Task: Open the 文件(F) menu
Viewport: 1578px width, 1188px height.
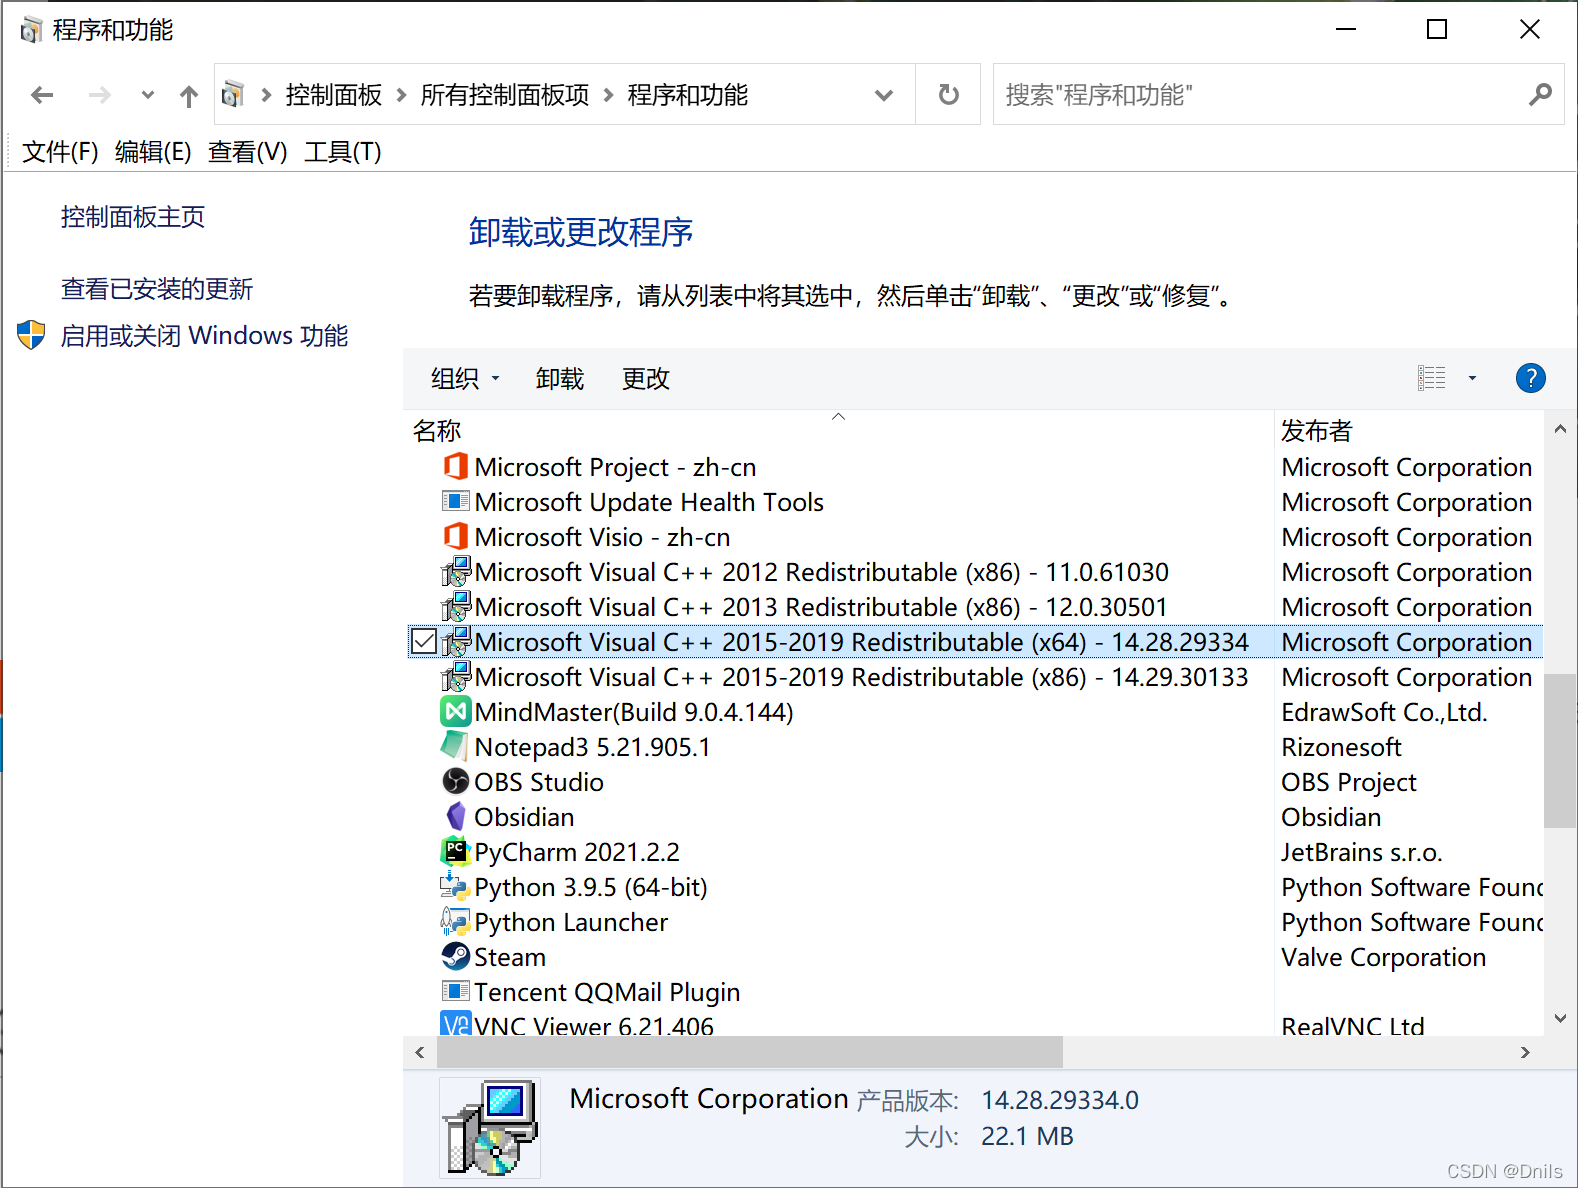Action: [x=60, y=151]
